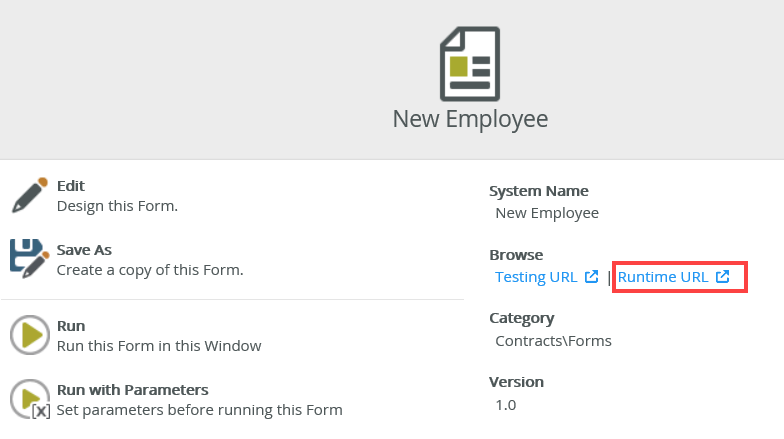
Task: Click the Run with Parameters play icon
Action: [x=29, y=399]
